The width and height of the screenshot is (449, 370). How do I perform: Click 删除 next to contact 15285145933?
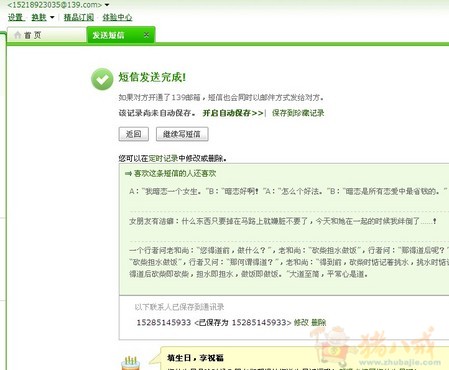click(x=318, y=322)
